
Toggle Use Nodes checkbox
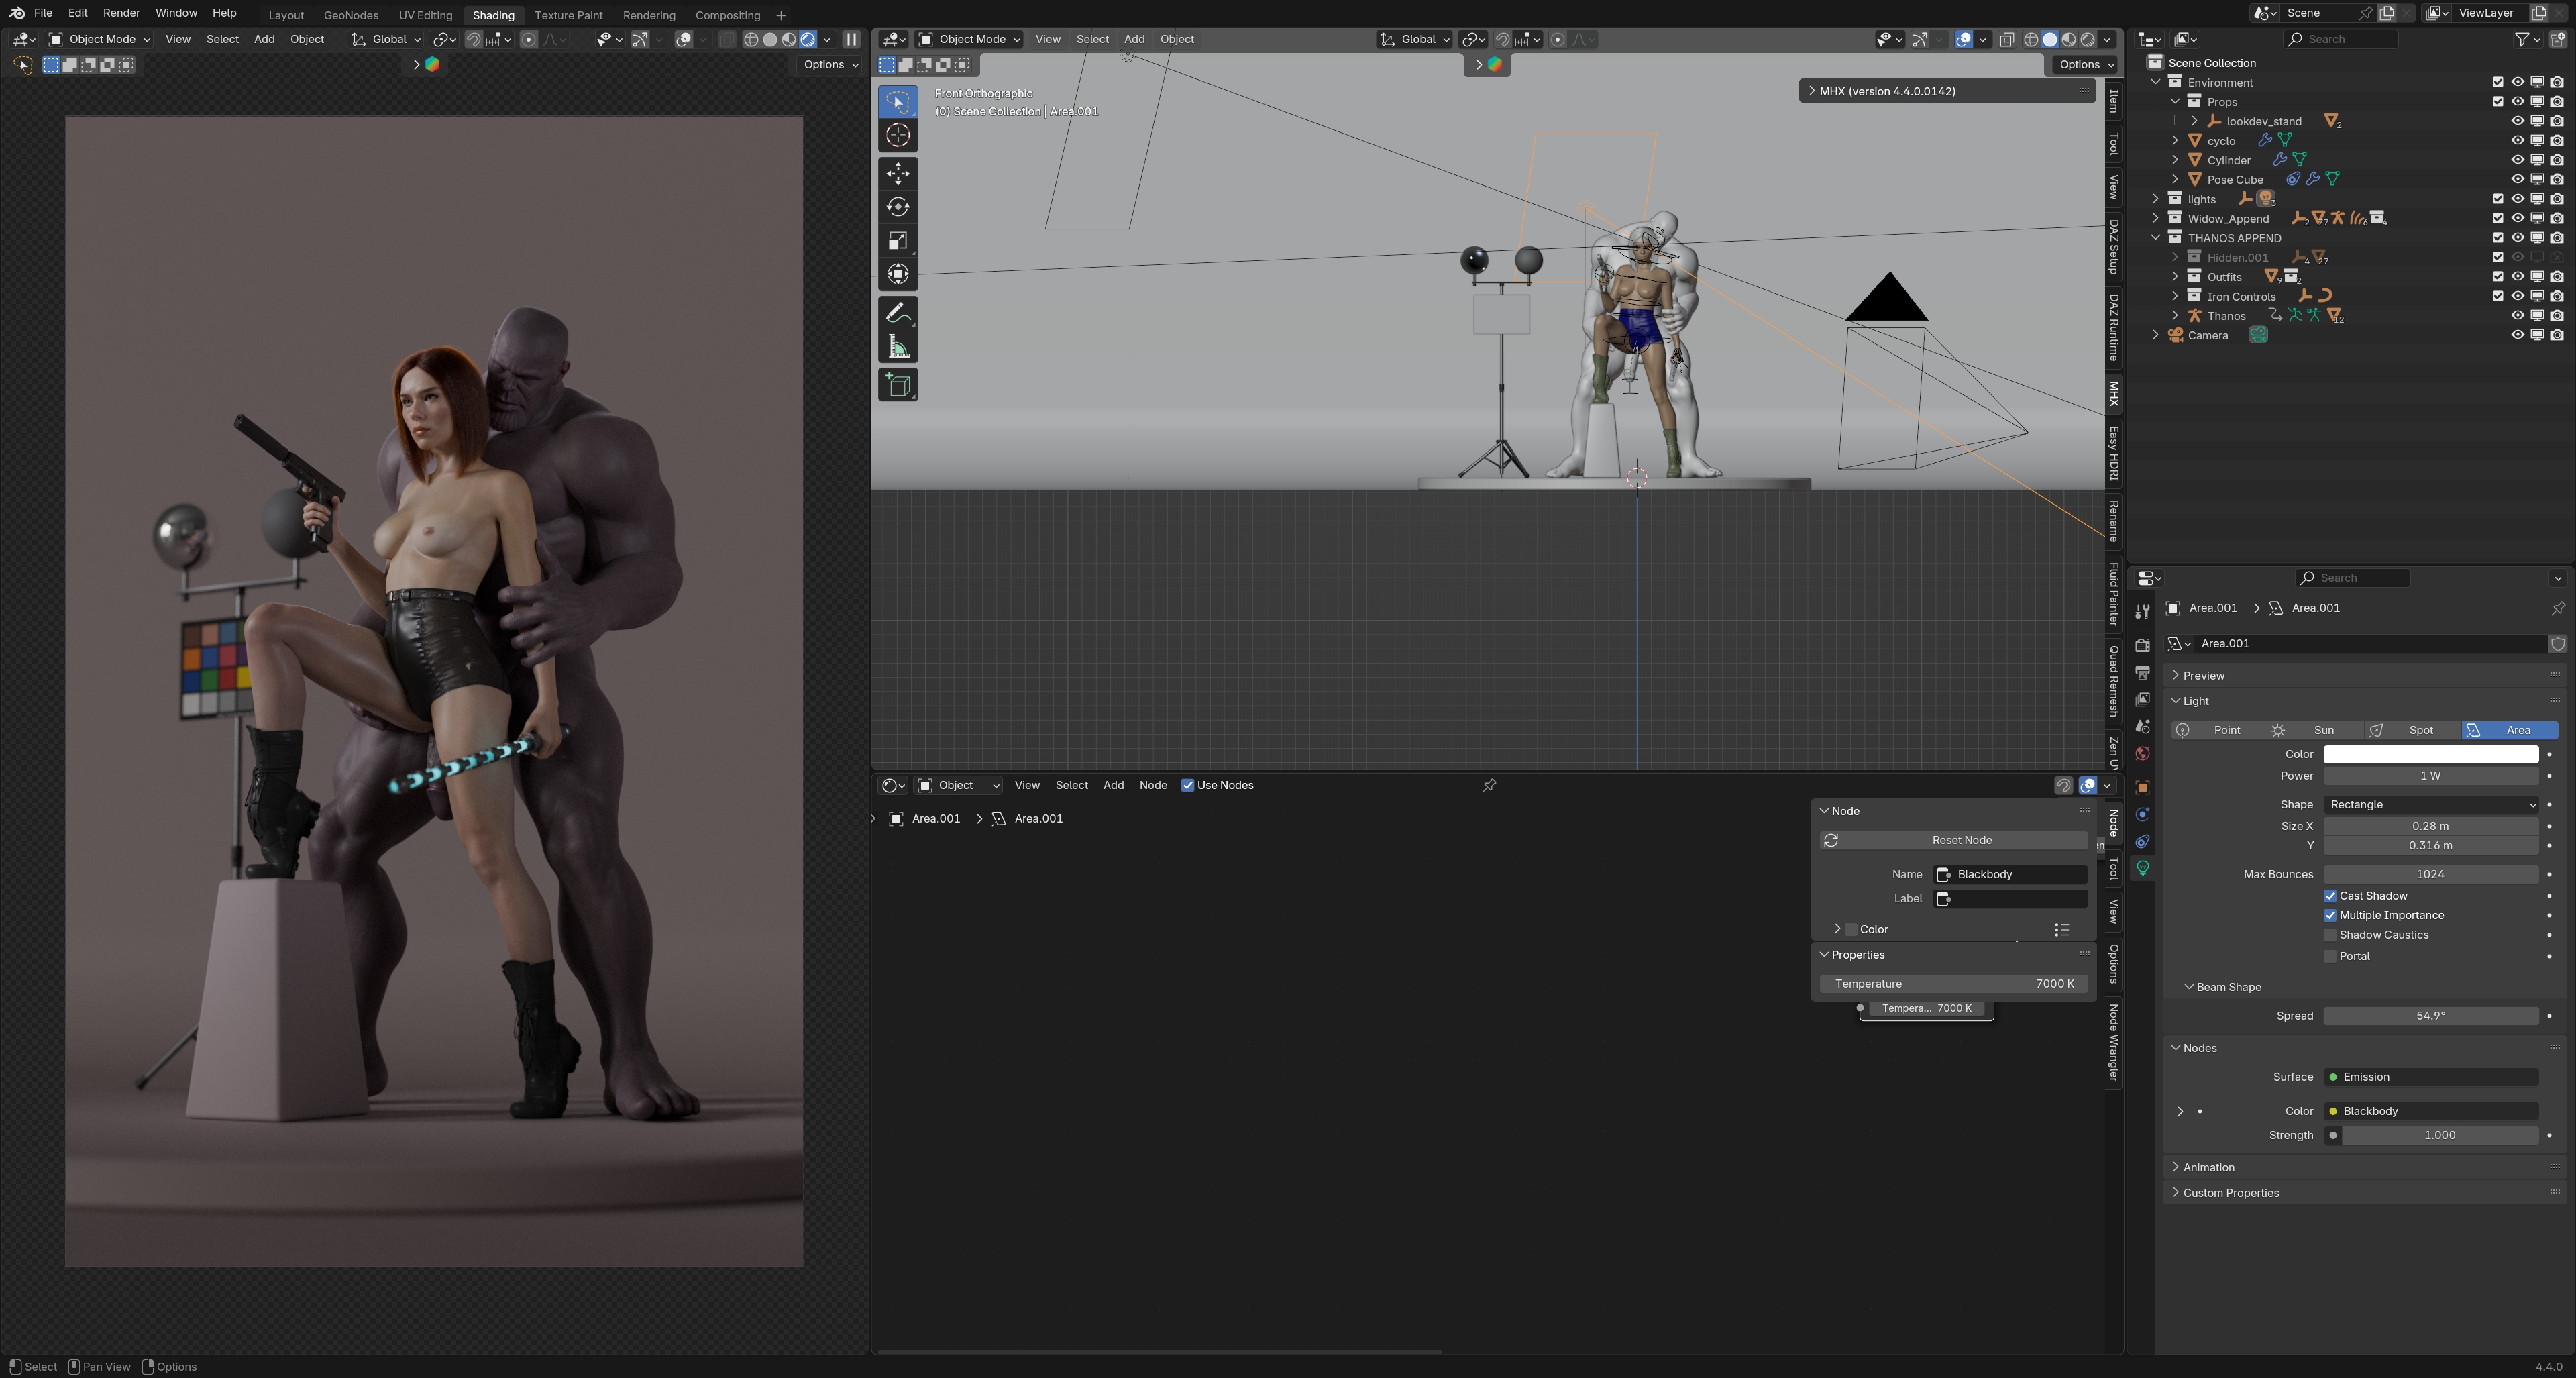coord(1188,785)
